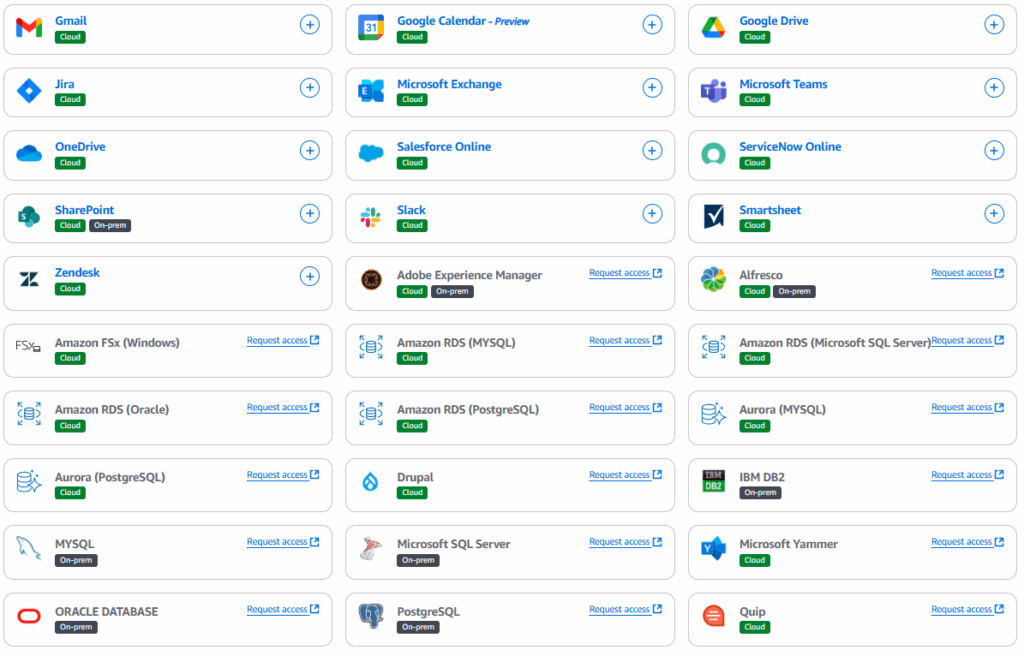
Task: Click the Amazon FSx logo icon
Action: (x=28, y=346)
